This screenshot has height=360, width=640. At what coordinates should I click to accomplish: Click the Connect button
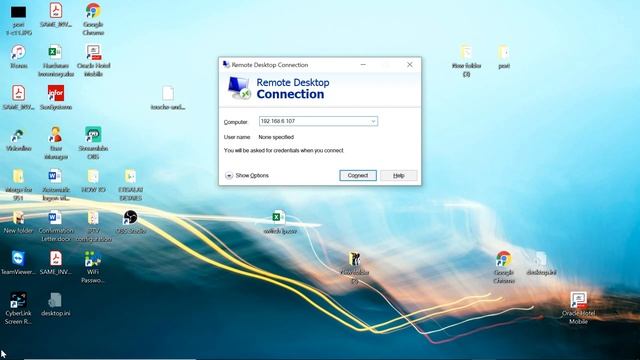(x=358, y=176)
